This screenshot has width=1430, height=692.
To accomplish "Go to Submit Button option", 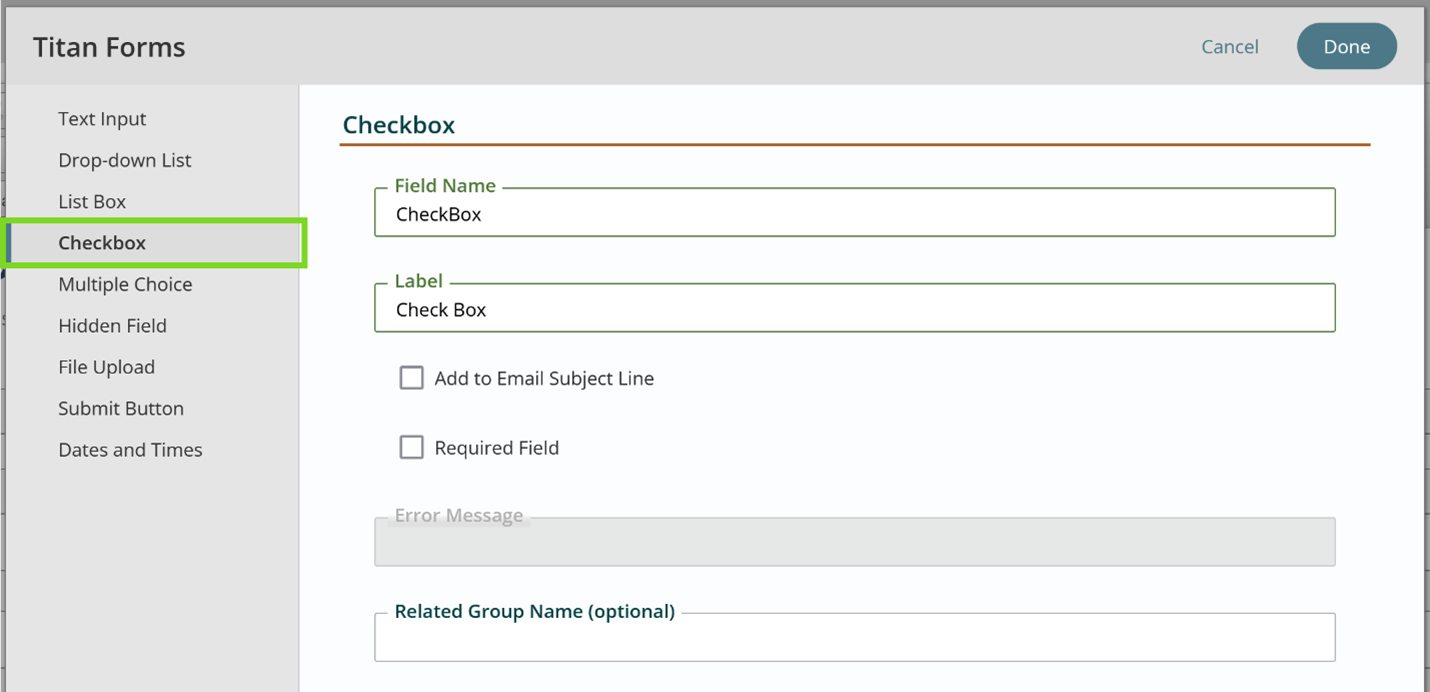I will point(121,409).
